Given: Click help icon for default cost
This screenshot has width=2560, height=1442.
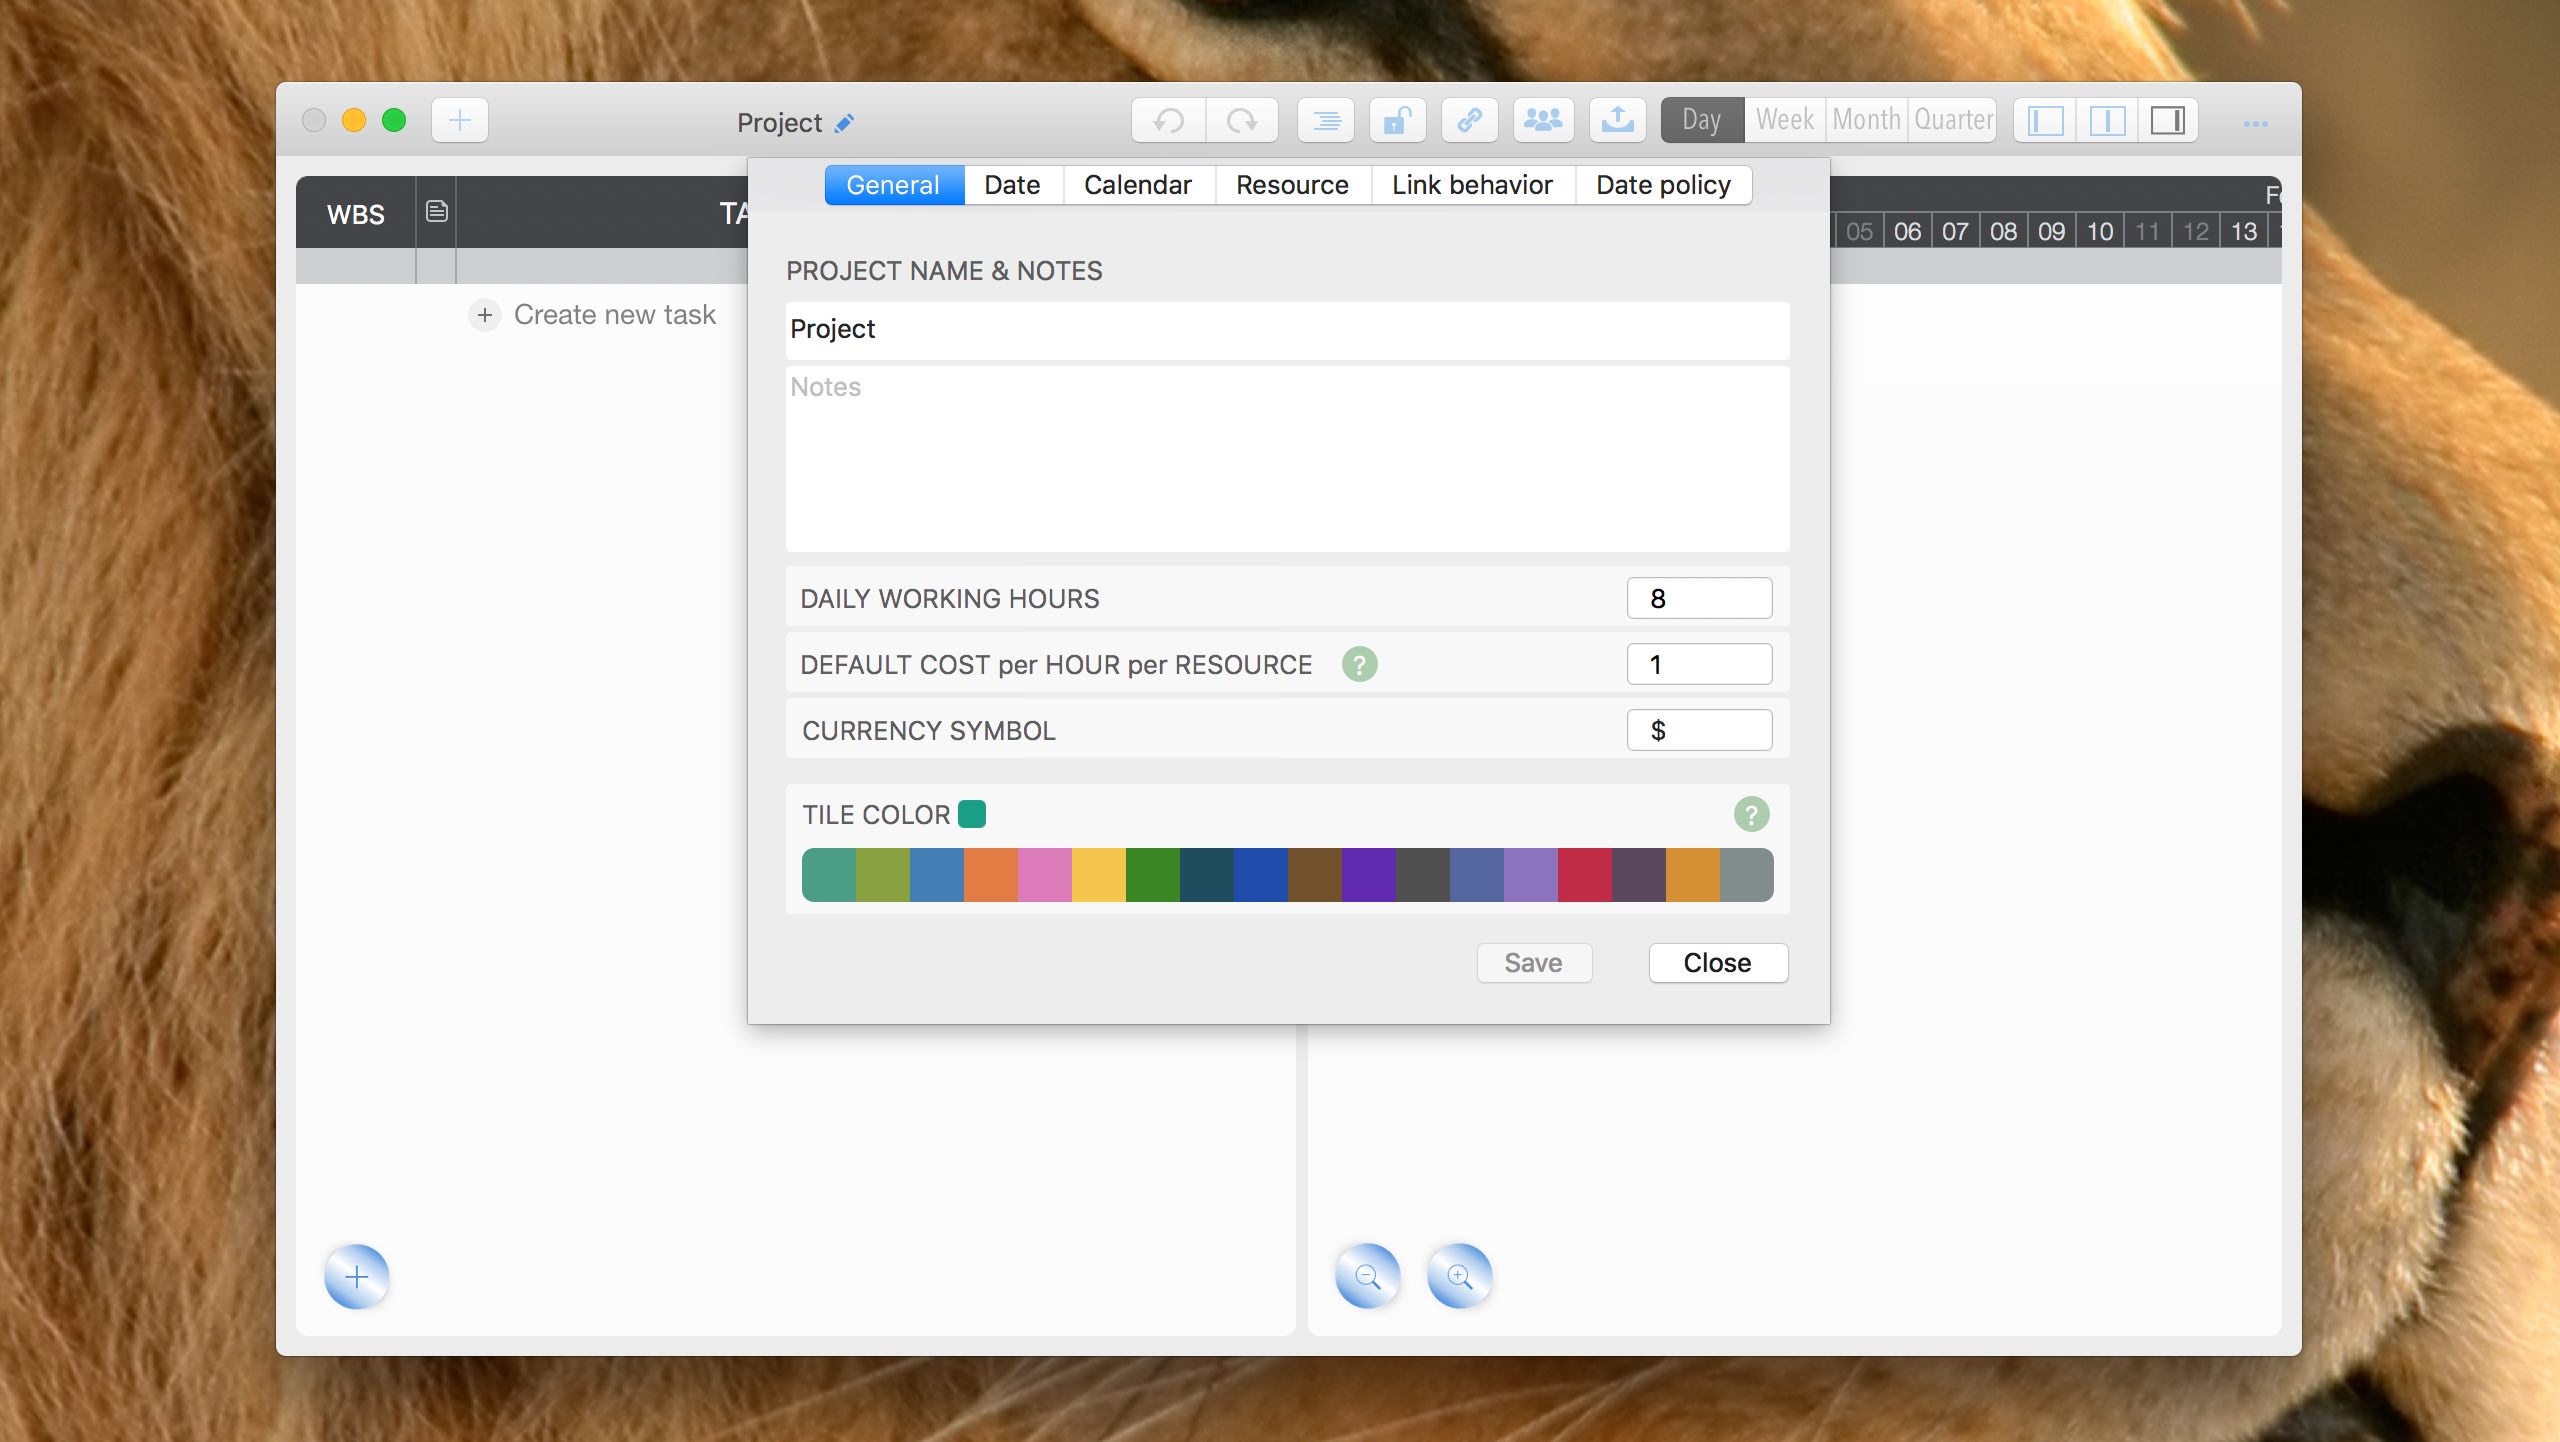Looking at the screenshot, I should point(1359,664).
